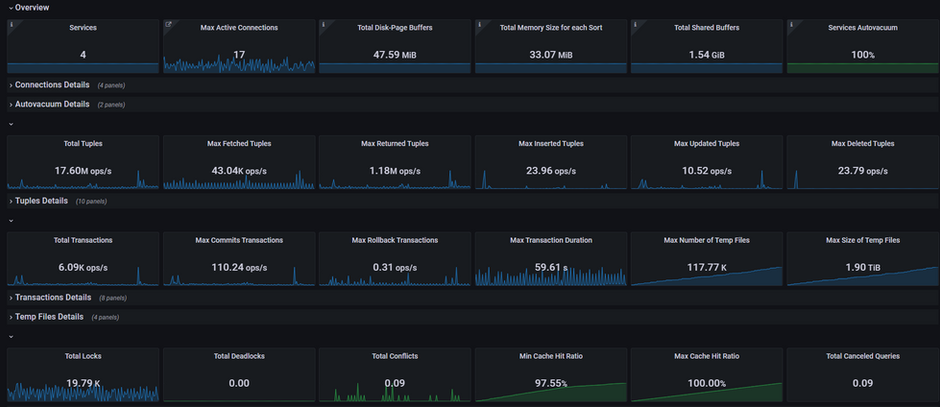Click the Max Number of Temp Files title
Image resolution: width=940 pixels, height=407 pixels.
pos(706,240)
